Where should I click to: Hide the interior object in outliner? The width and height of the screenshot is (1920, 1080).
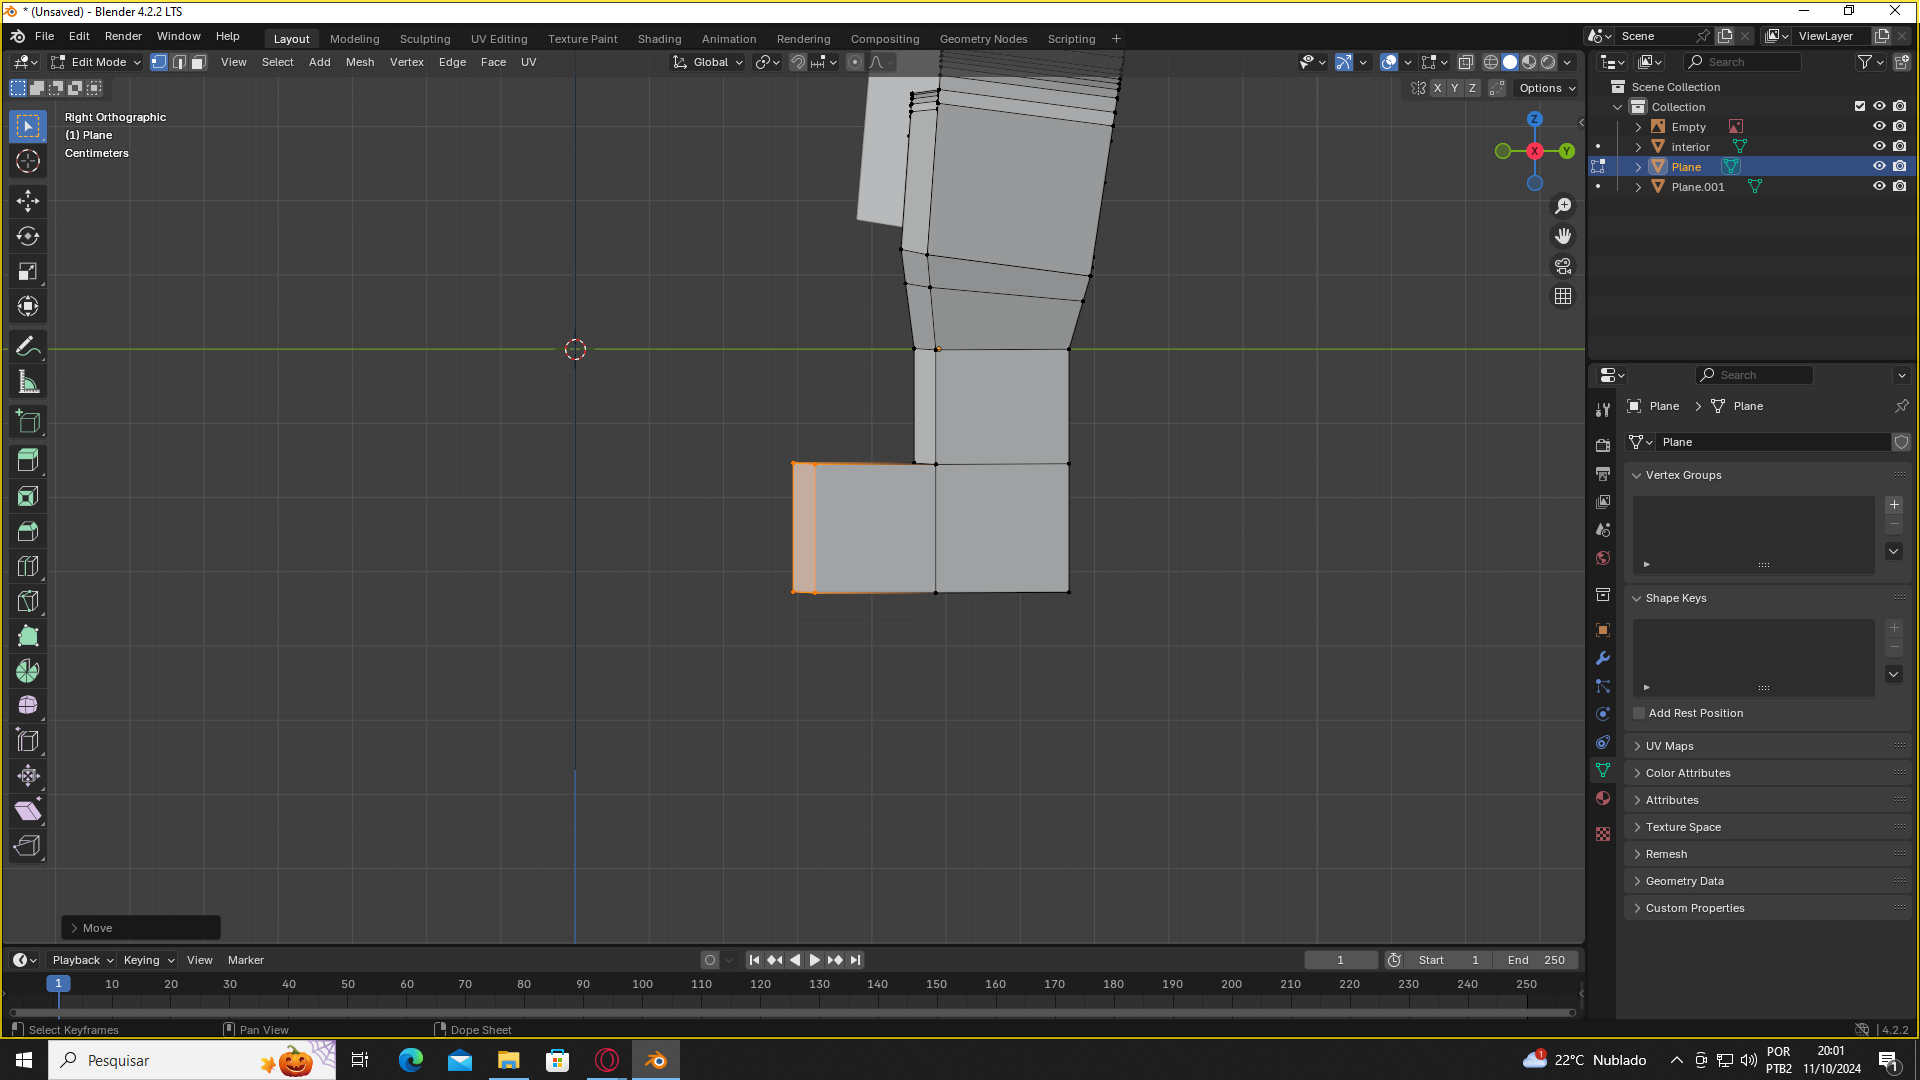1879,147
